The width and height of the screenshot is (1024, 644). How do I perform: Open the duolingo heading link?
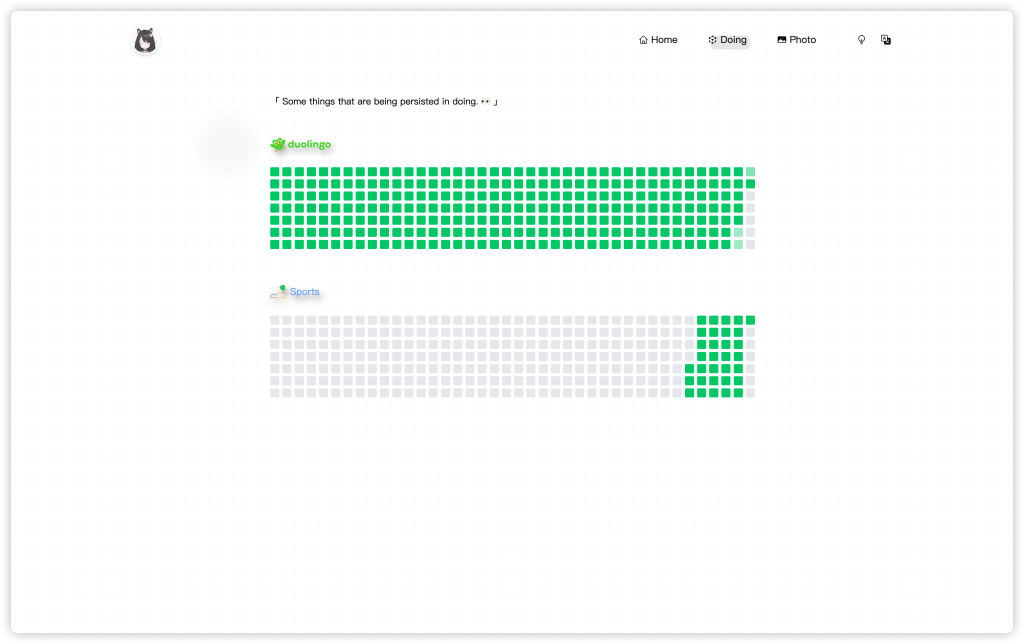(309, 145)
